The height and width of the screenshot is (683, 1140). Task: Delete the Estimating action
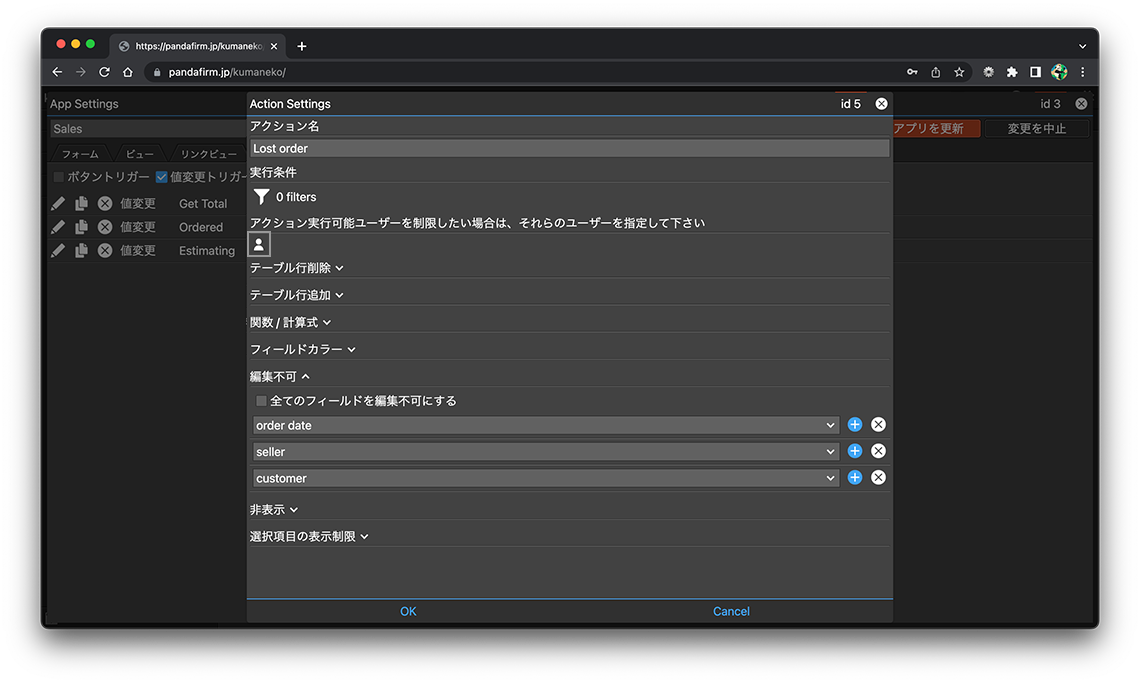coord(105,251)
